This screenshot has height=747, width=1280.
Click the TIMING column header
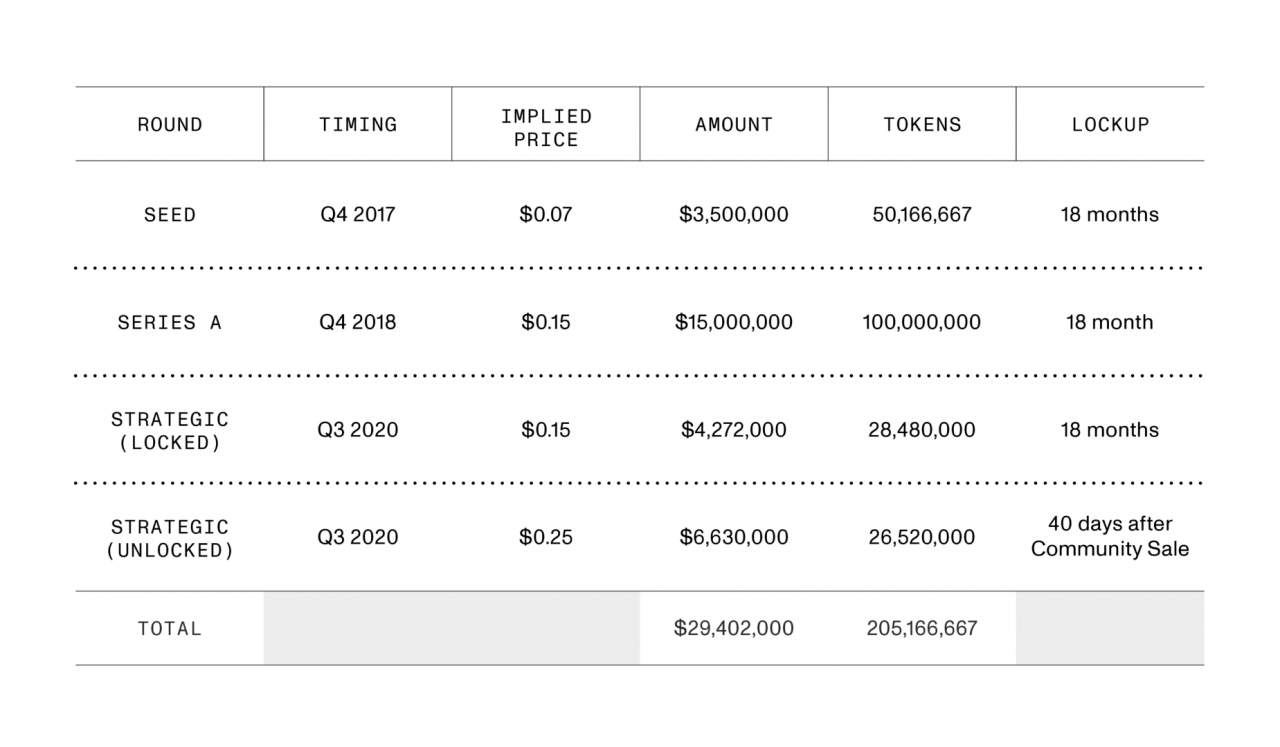(x=358, y=125)
